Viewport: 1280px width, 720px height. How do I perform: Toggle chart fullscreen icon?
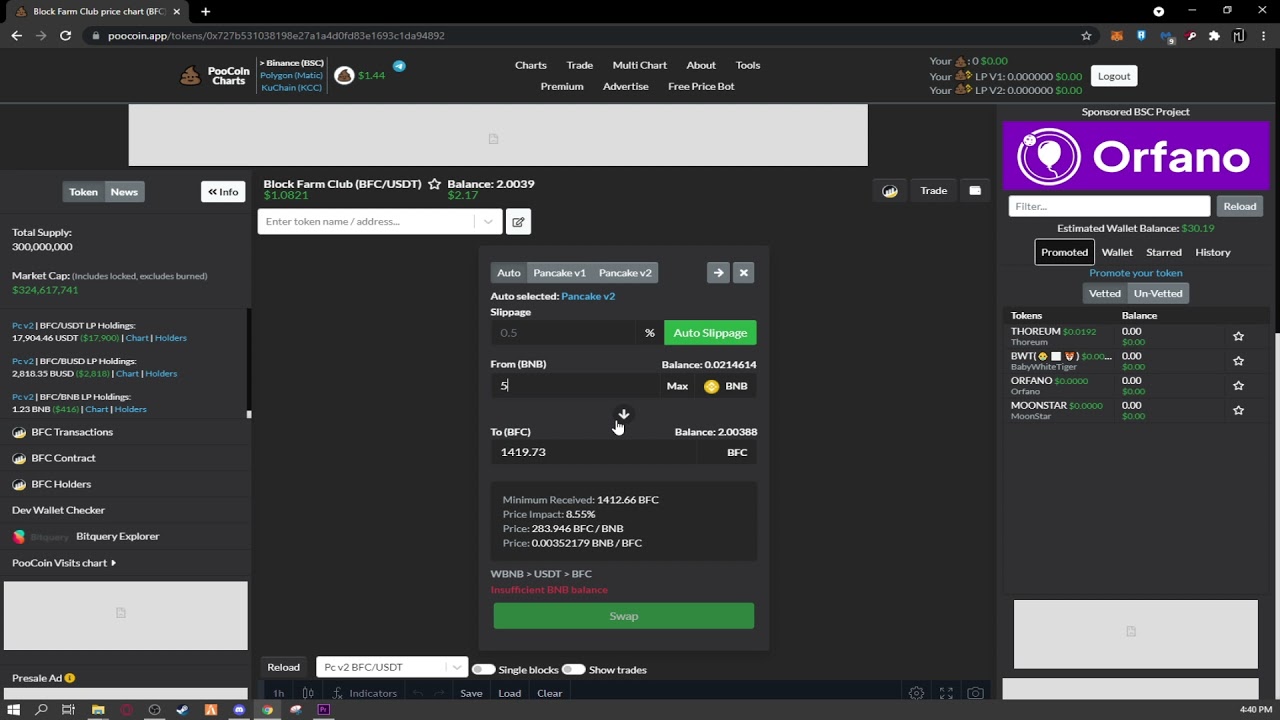[x=946, y=693]
